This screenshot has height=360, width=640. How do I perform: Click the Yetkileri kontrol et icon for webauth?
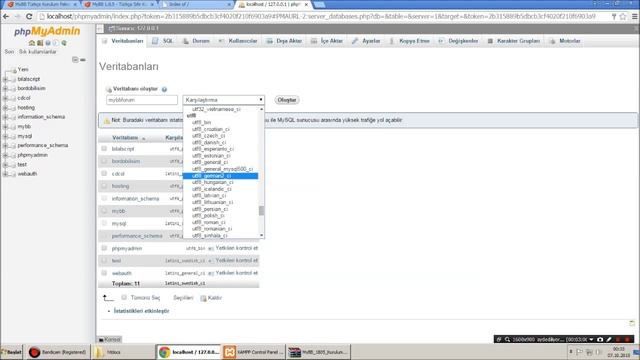[211, 273]
